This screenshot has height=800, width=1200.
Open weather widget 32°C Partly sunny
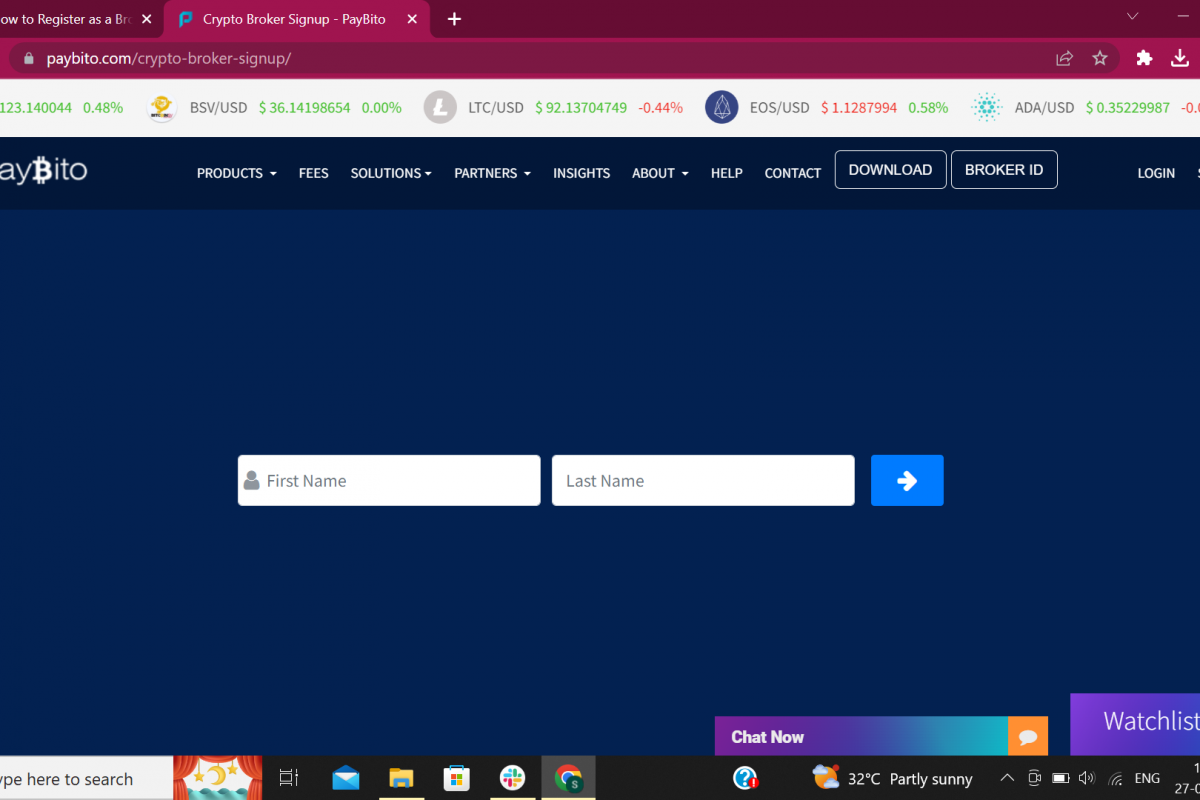pyautogui.click(x=892, y=778)
